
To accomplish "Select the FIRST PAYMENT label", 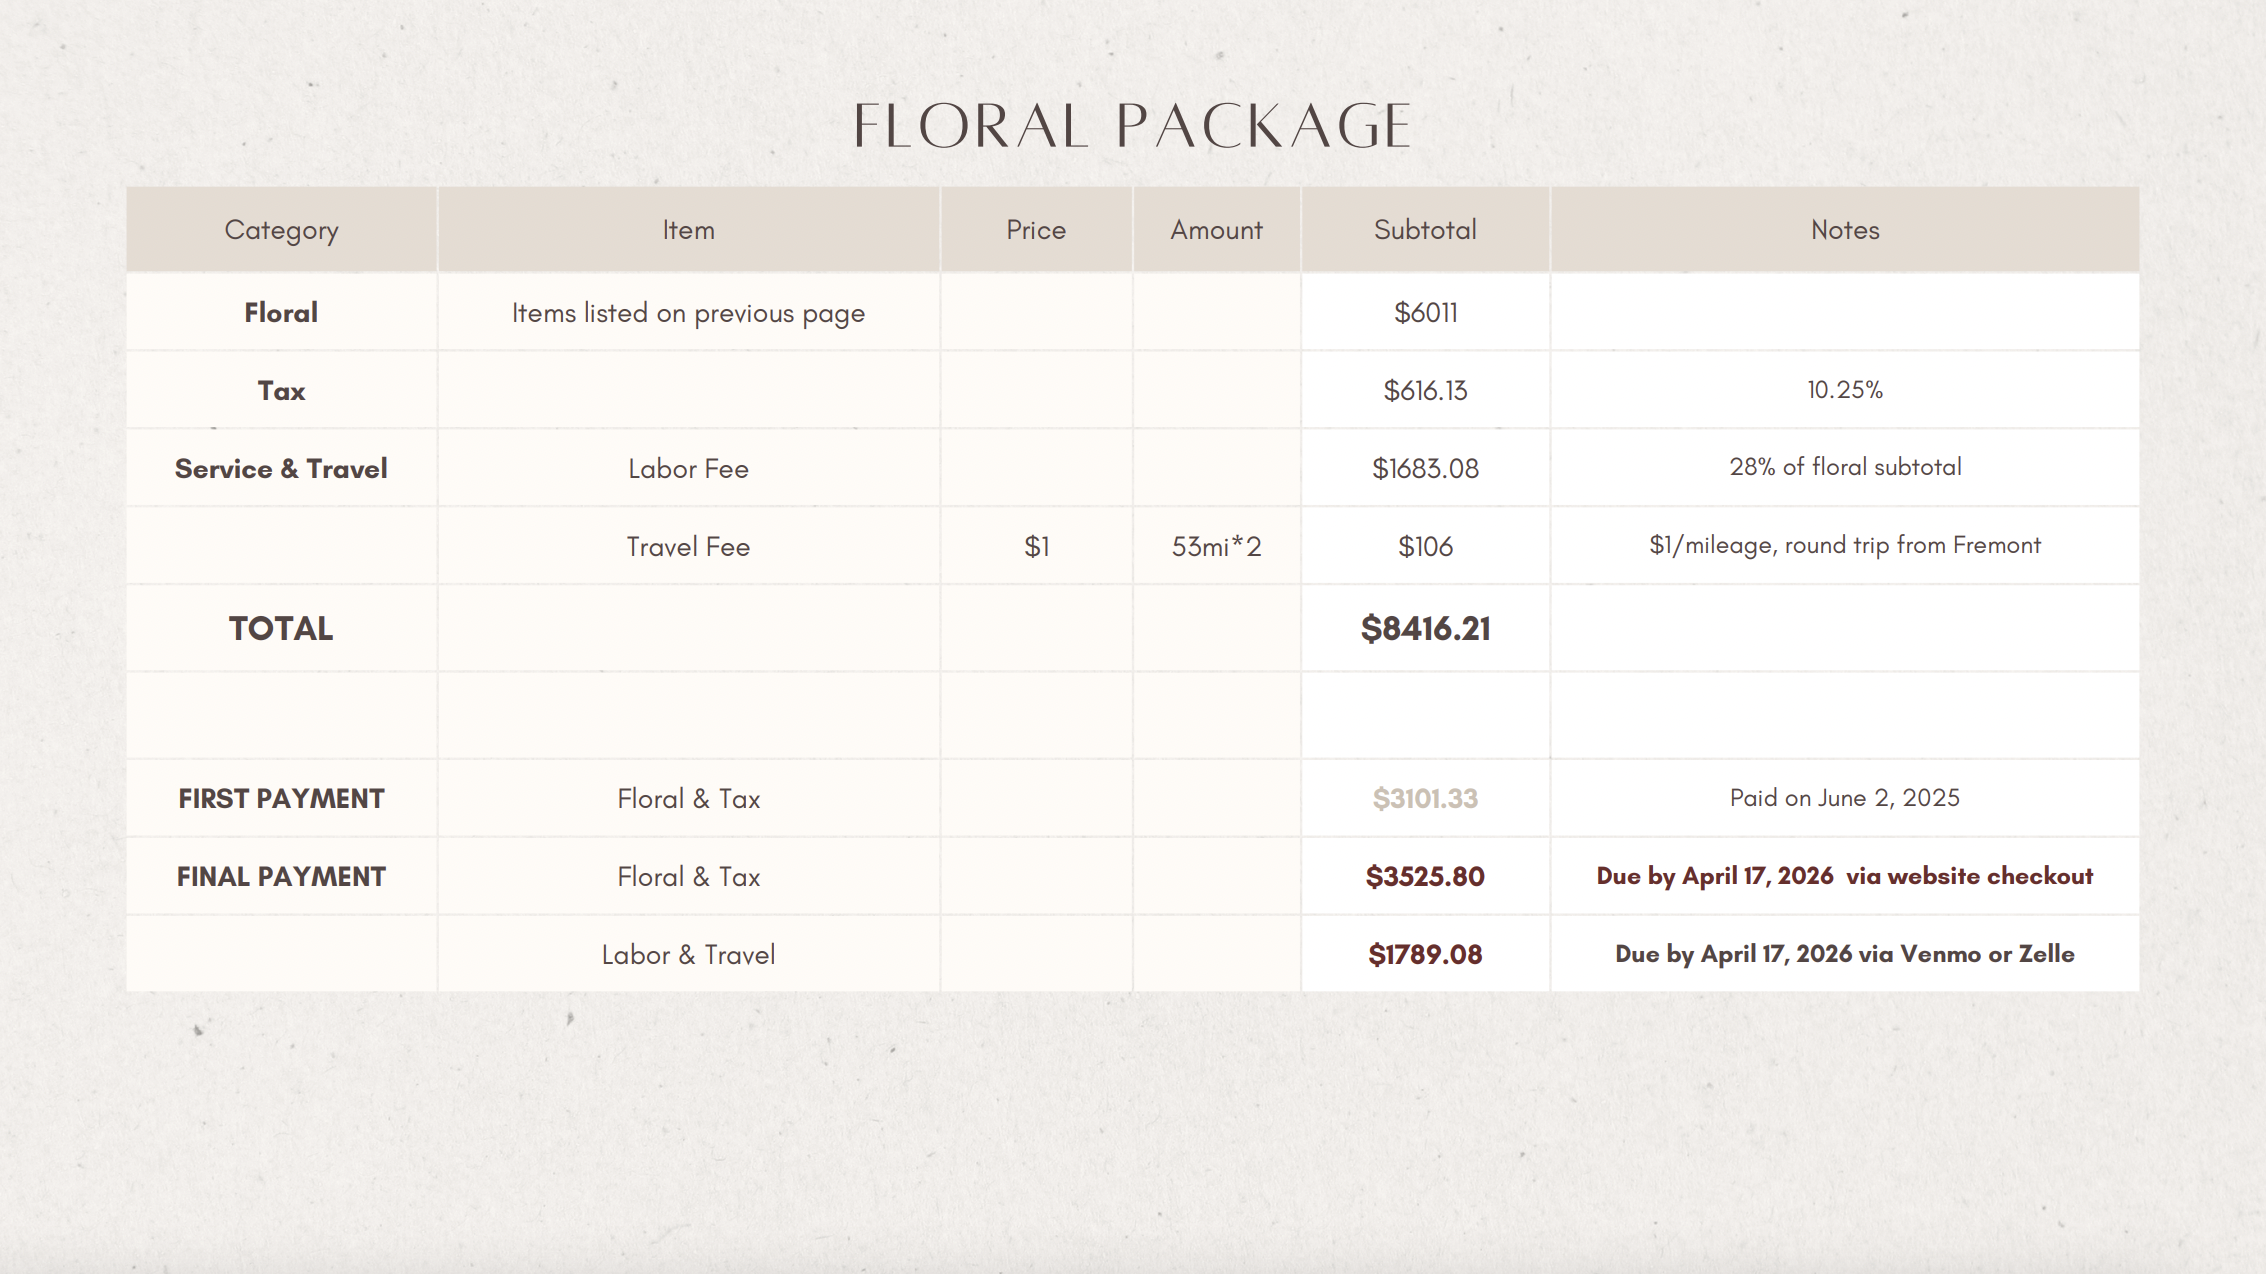I will pos(281,799).
